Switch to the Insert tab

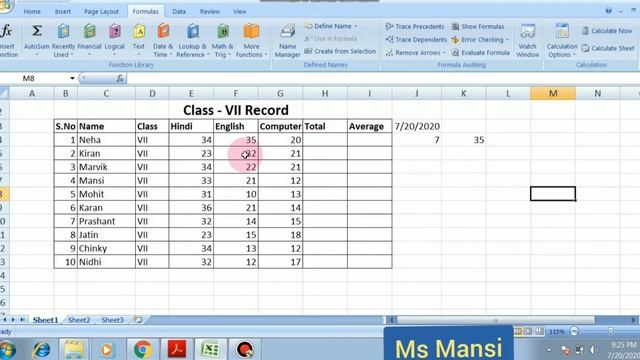tap(62, 11)
